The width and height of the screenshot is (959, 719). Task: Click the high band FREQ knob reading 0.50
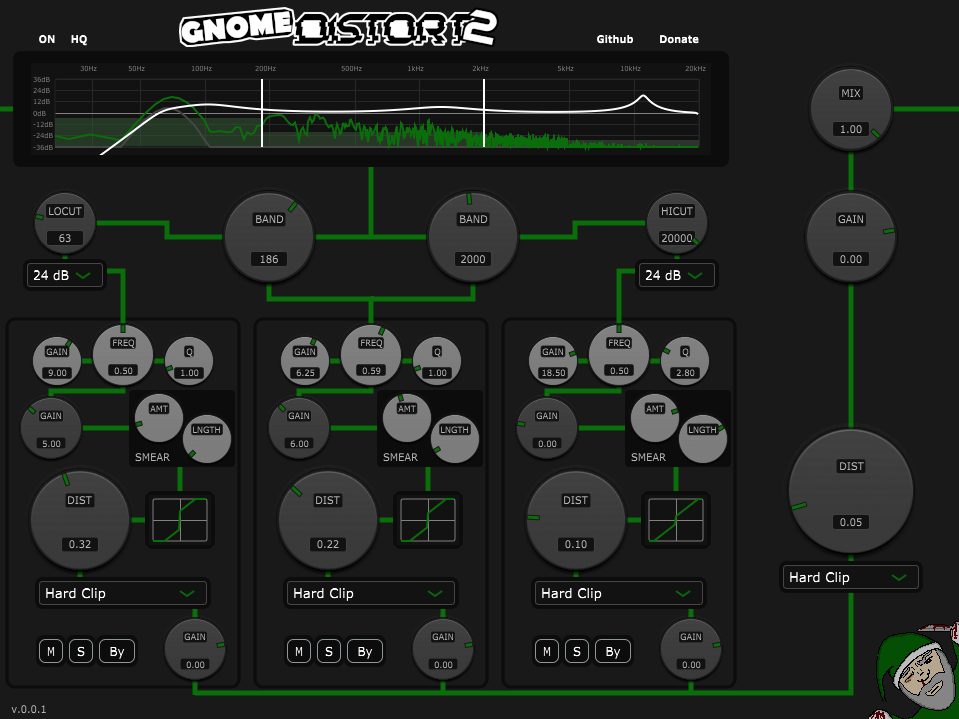619,355
